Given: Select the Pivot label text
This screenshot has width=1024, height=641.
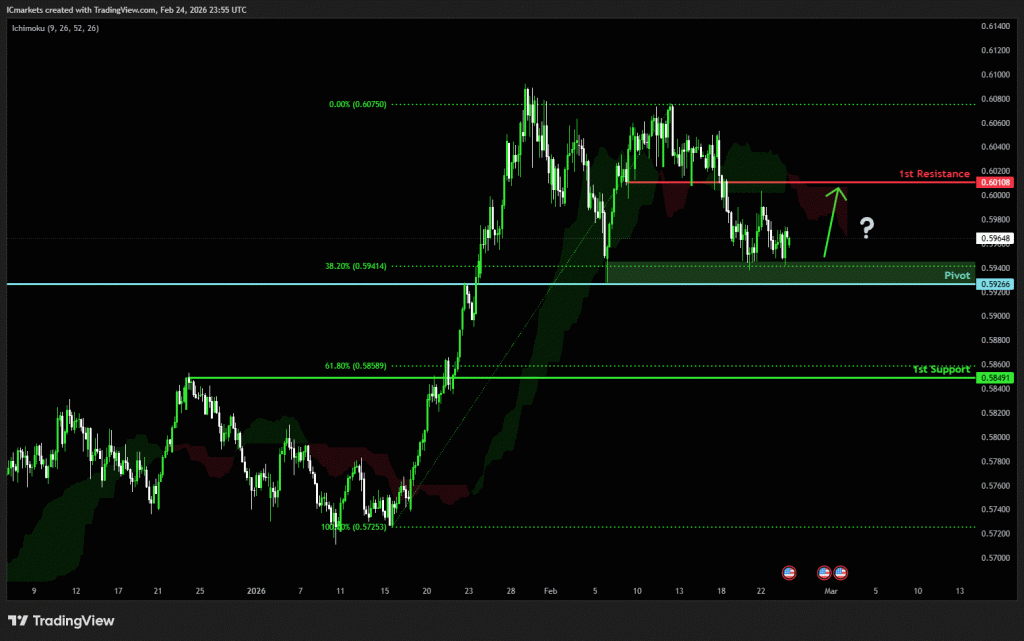Looking at the screenshot, I should point(957,274).
